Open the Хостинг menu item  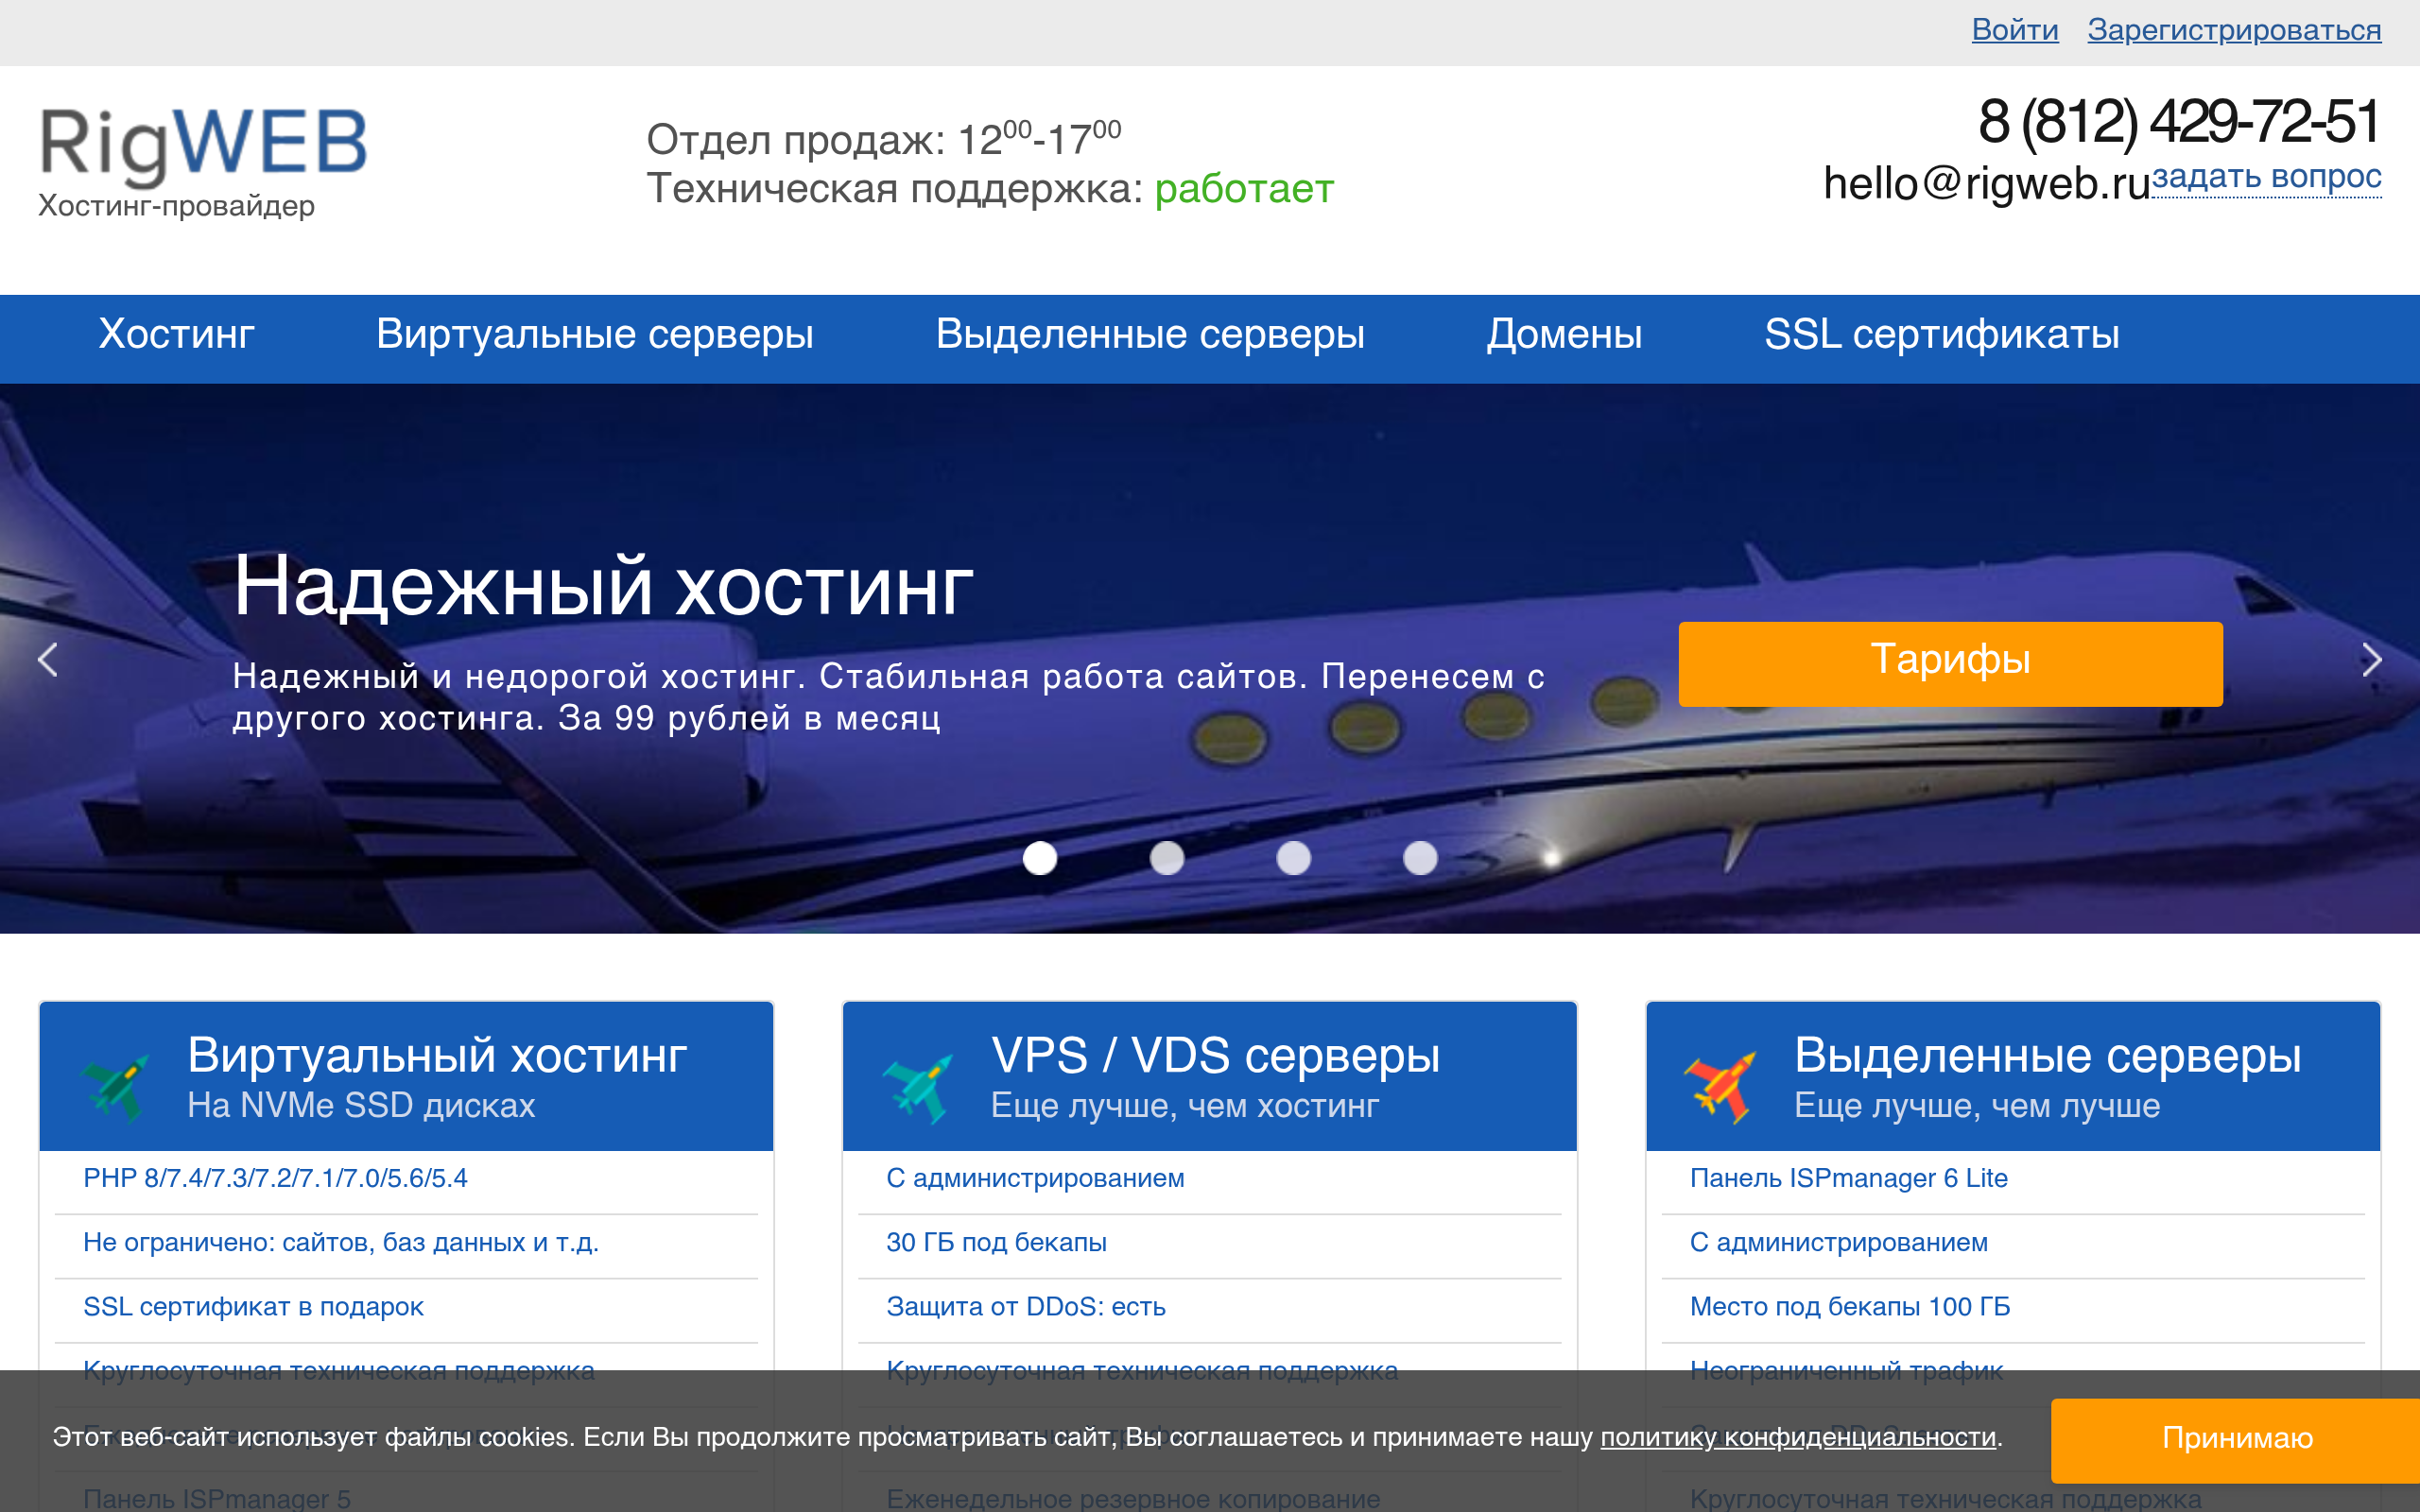coord(176,335)
